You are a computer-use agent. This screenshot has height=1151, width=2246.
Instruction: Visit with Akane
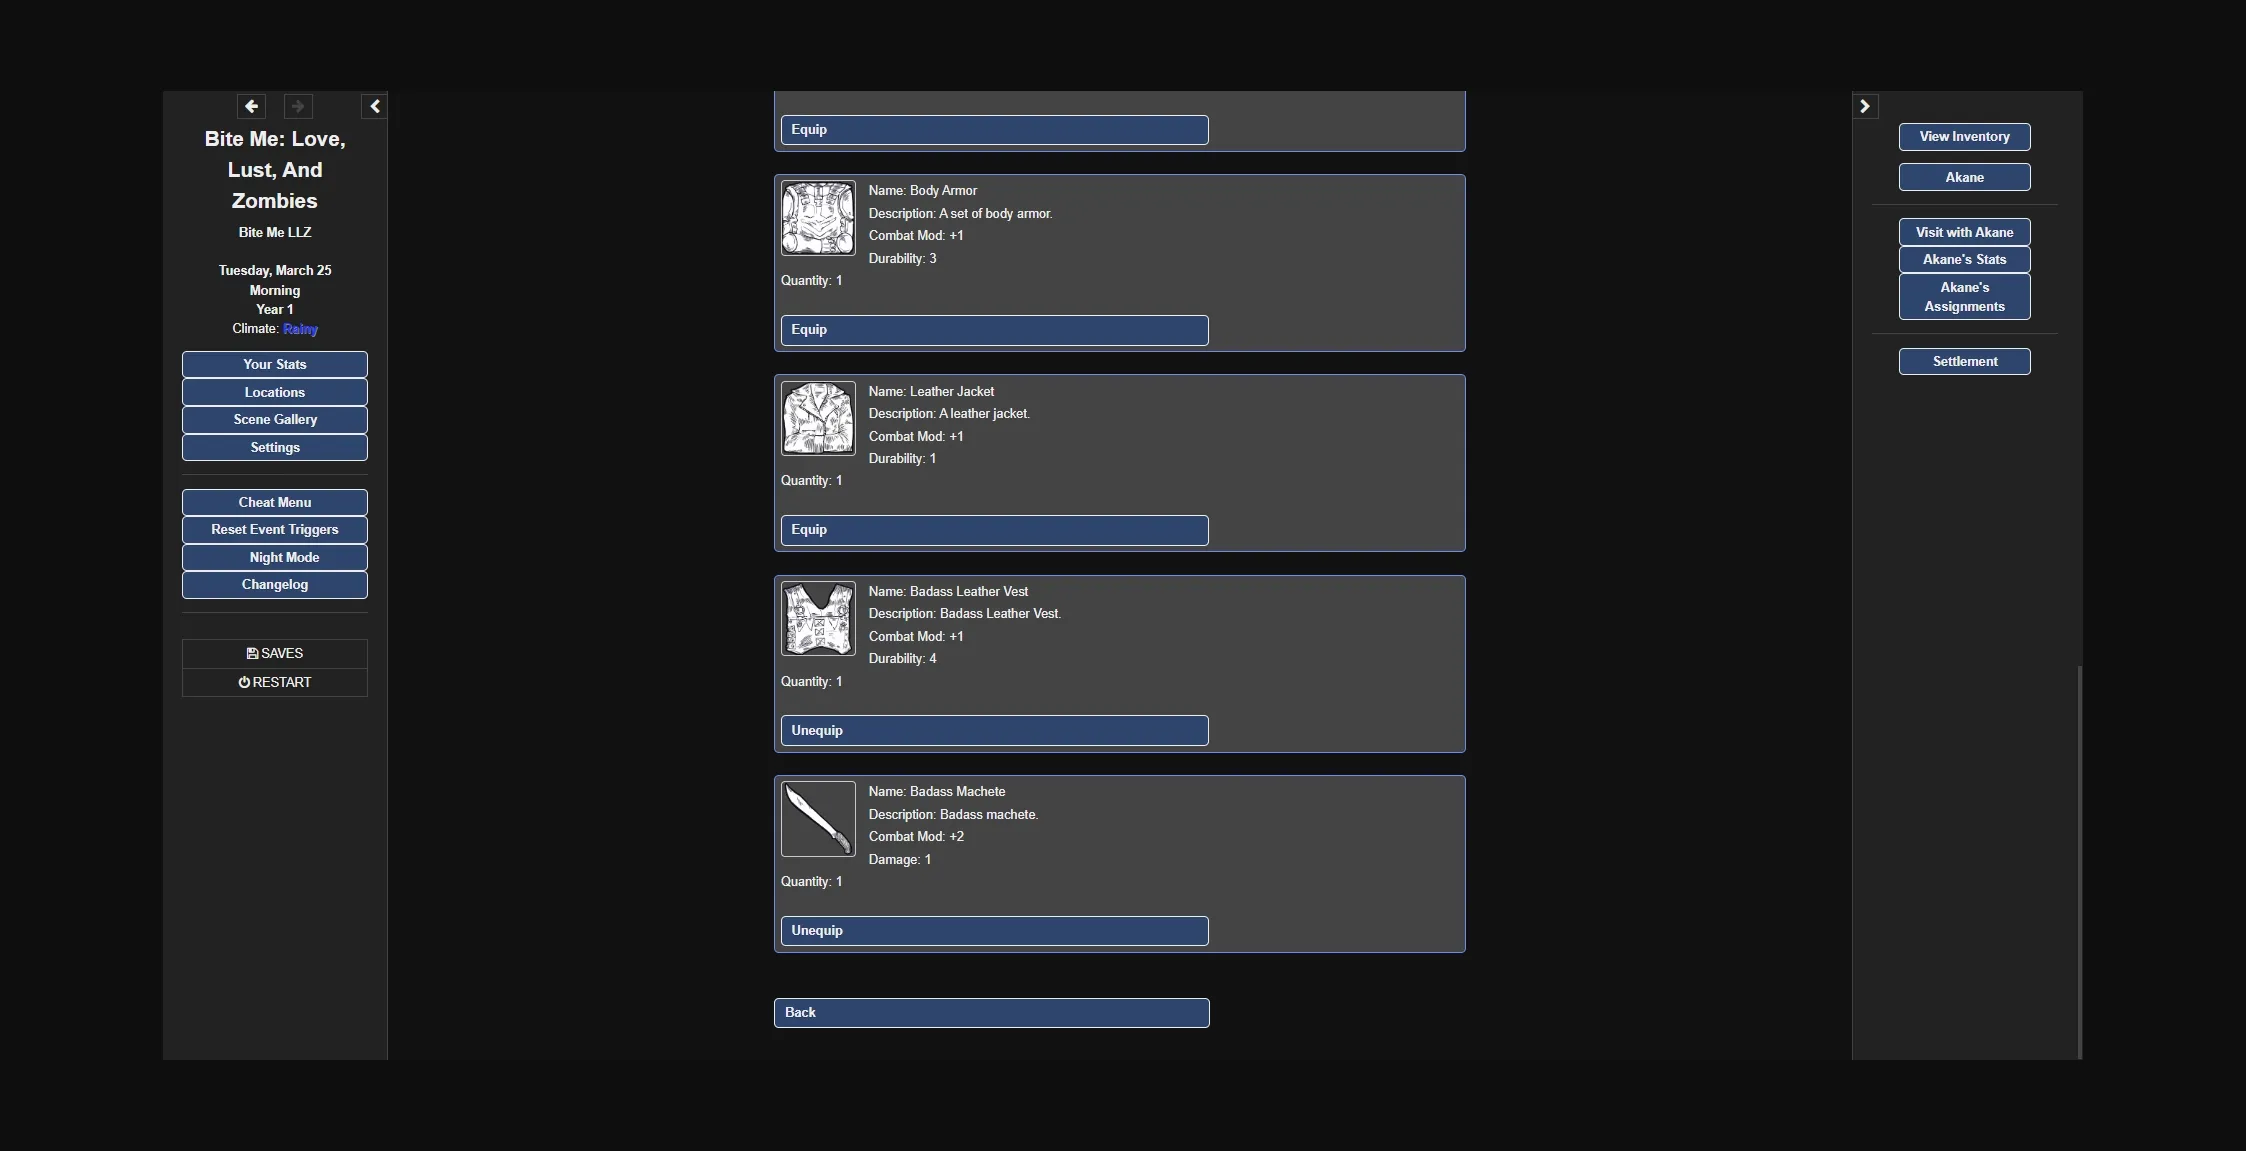click(1963, 231)
